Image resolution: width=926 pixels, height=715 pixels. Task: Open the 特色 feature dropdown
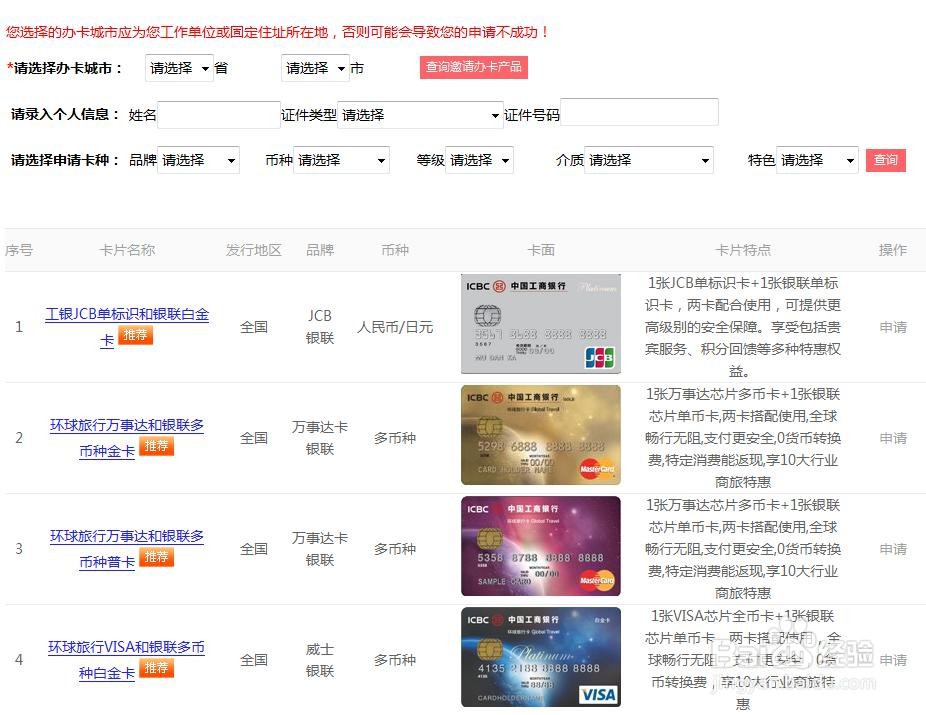[x=817, y=160]
